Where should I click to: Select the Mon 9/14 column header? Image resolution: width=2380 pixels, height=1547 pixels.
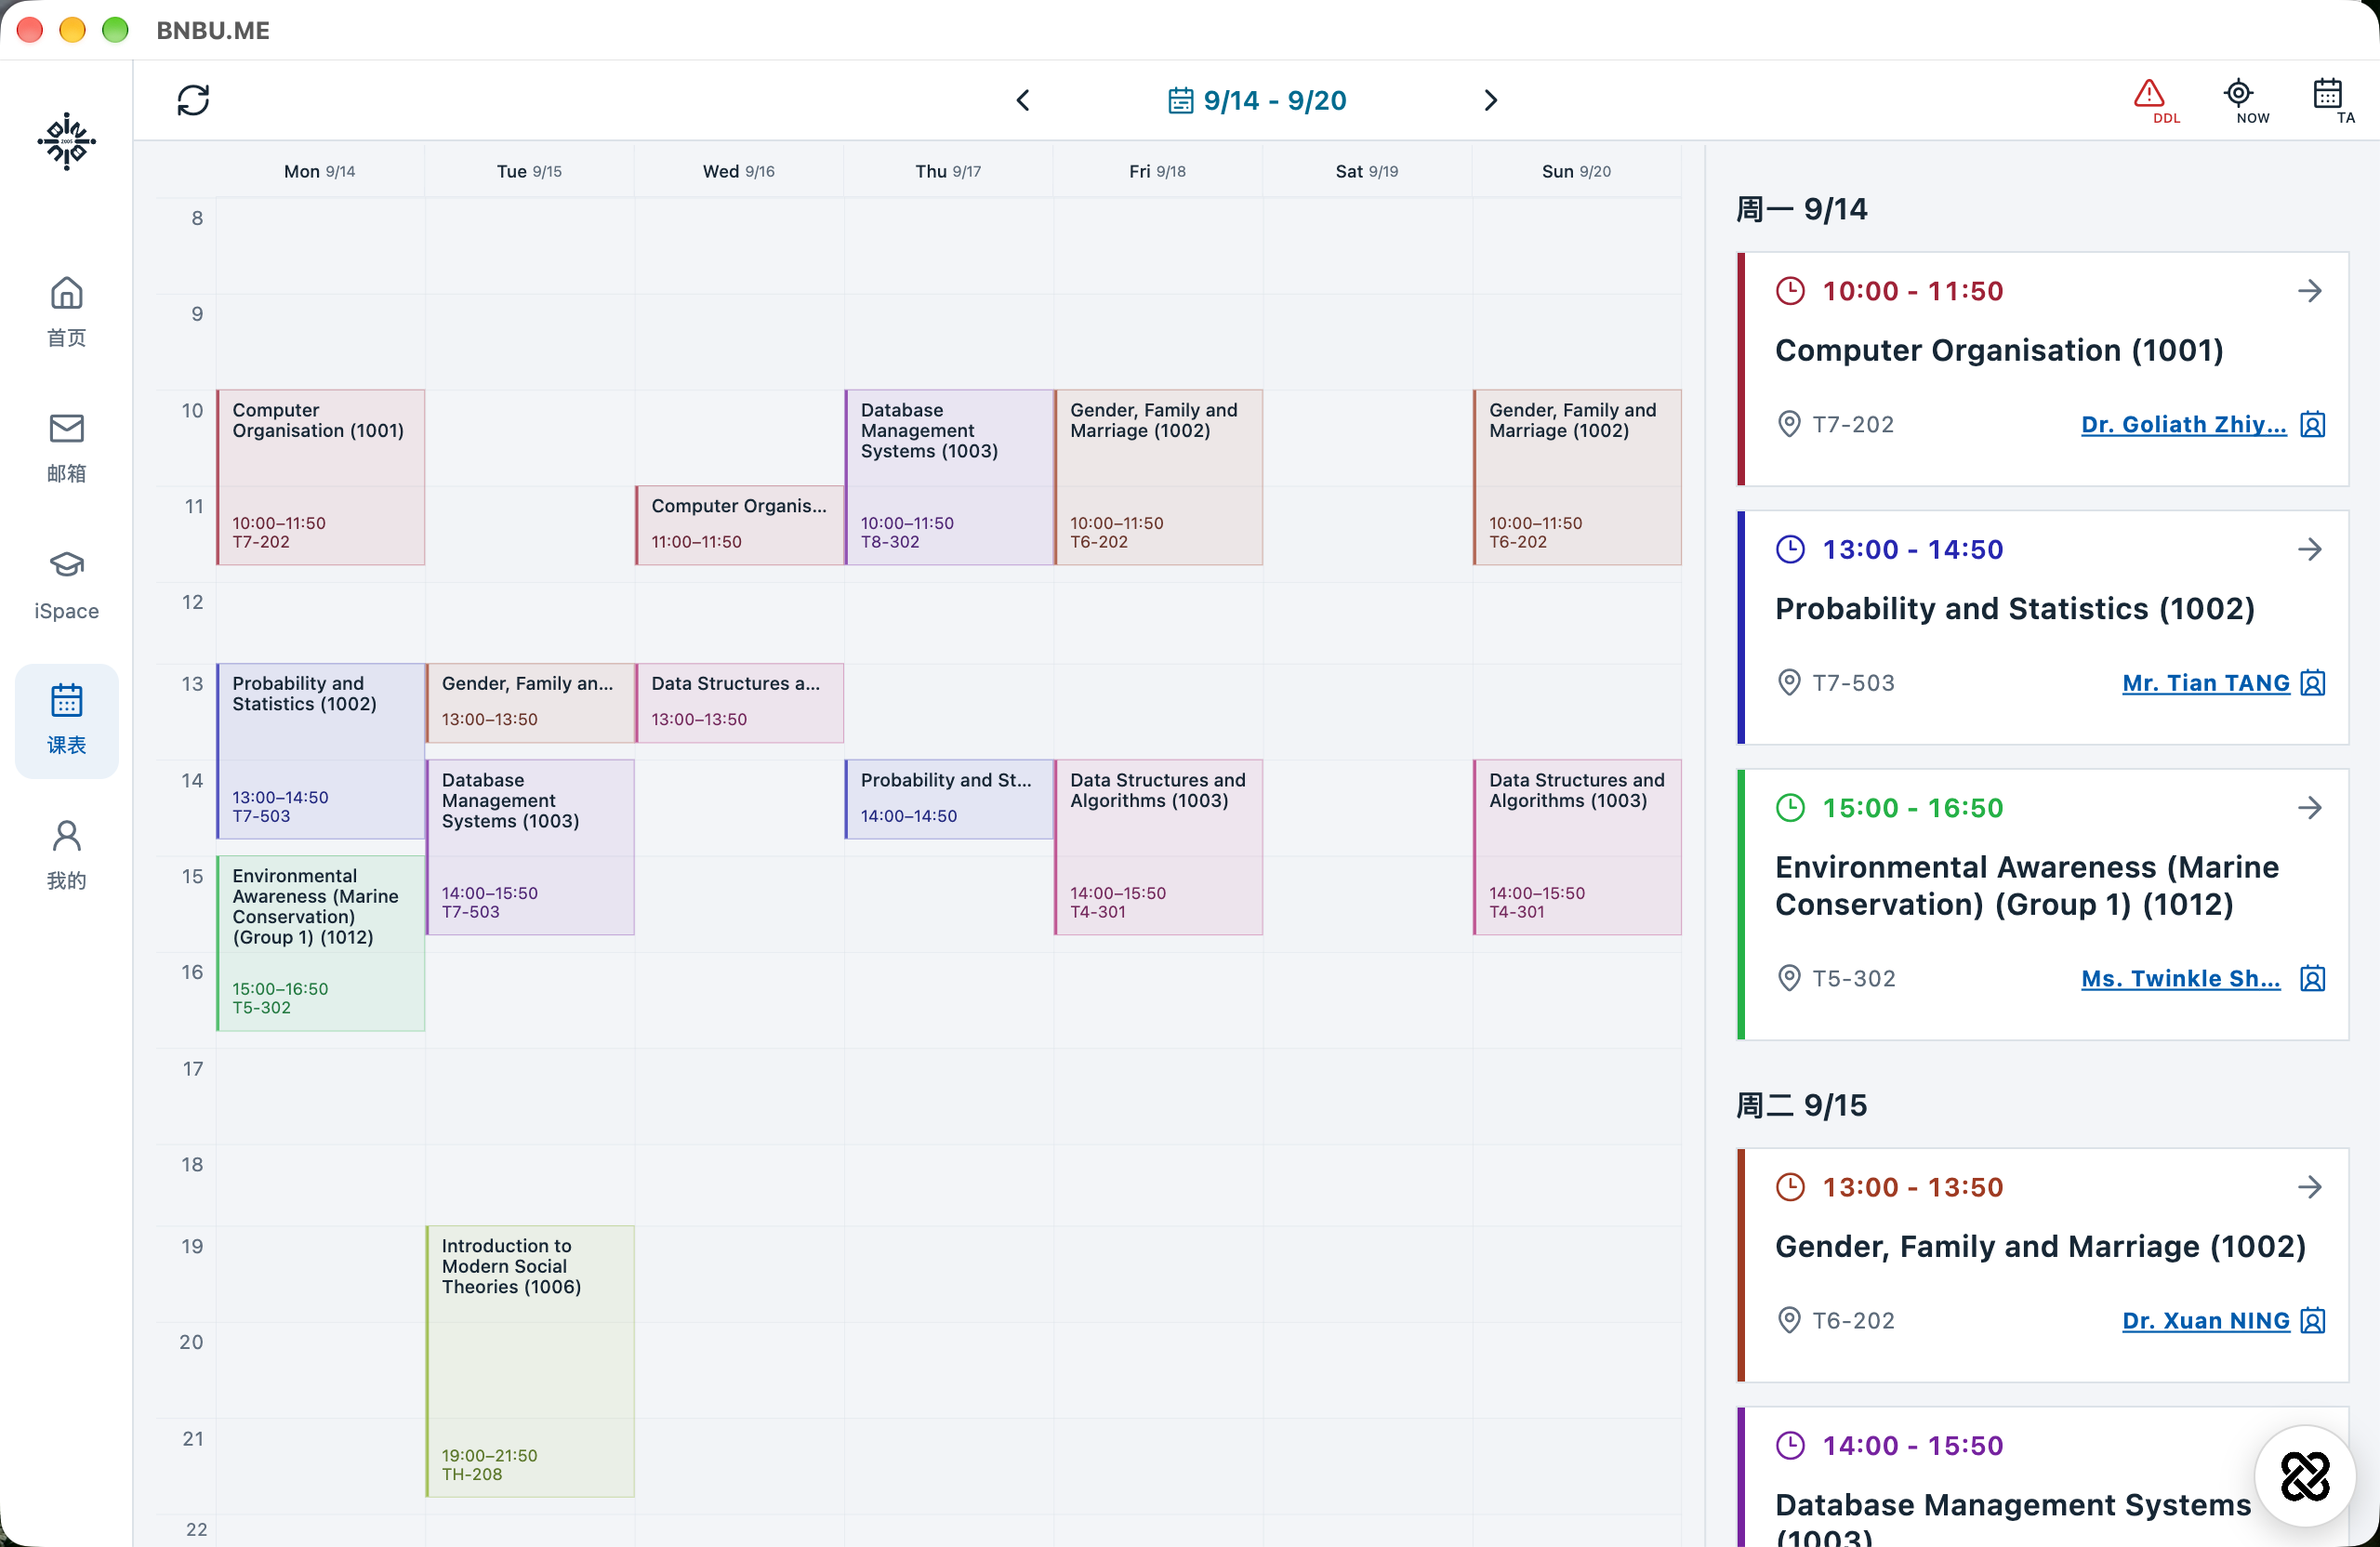click(x=320, y=171)
